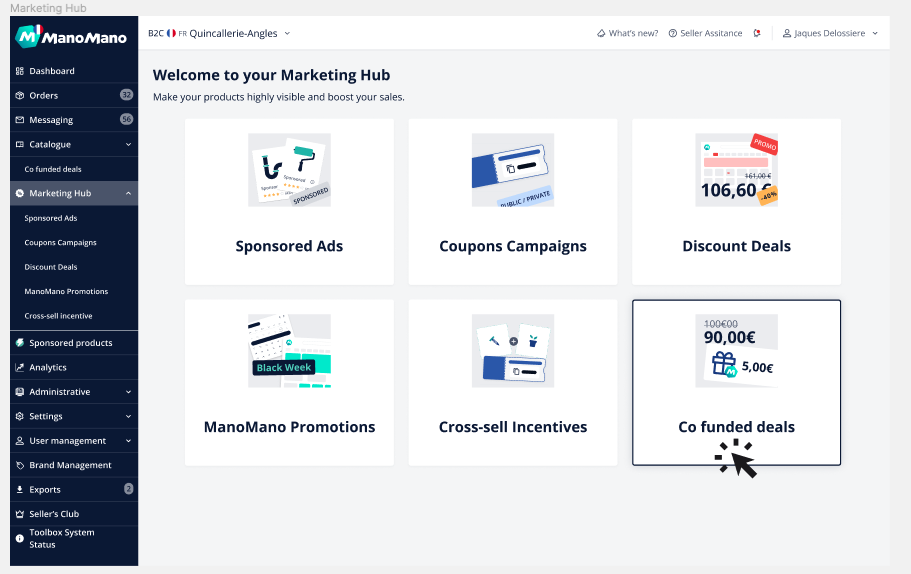911x574 pixels.
Task: Click the Exports count badge 2
Action: click(128, 489)
